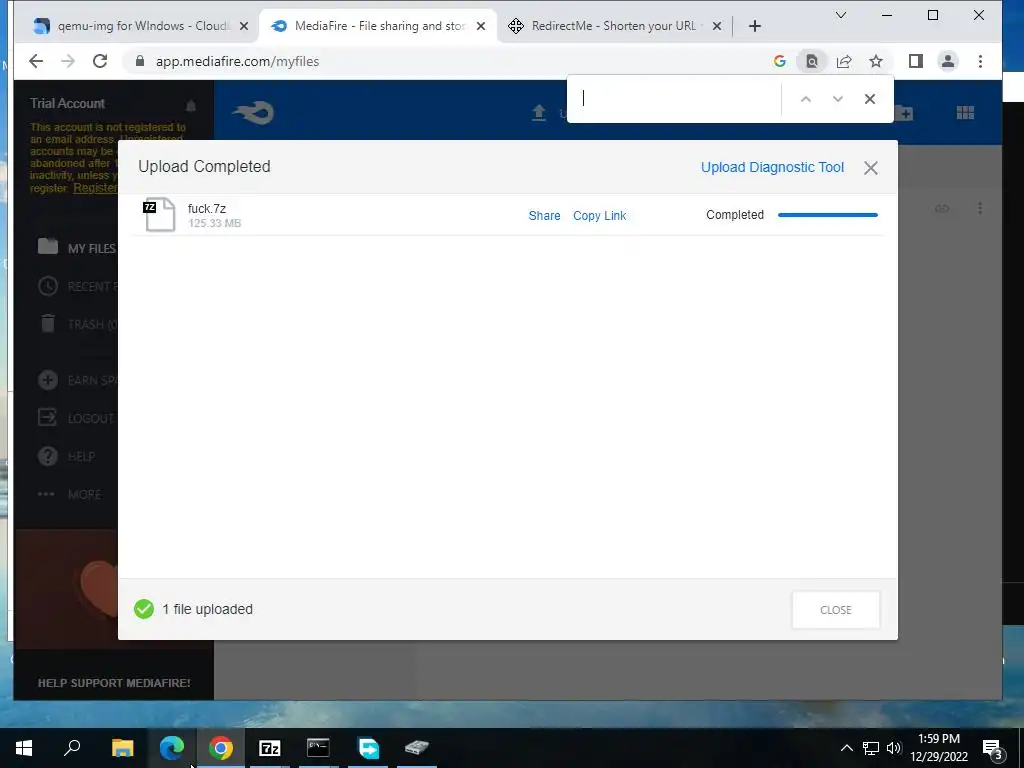Click the upload arrow icon in header
Image resolution: width=1024 pixels, height=768 pixels.
pos(539,112)
